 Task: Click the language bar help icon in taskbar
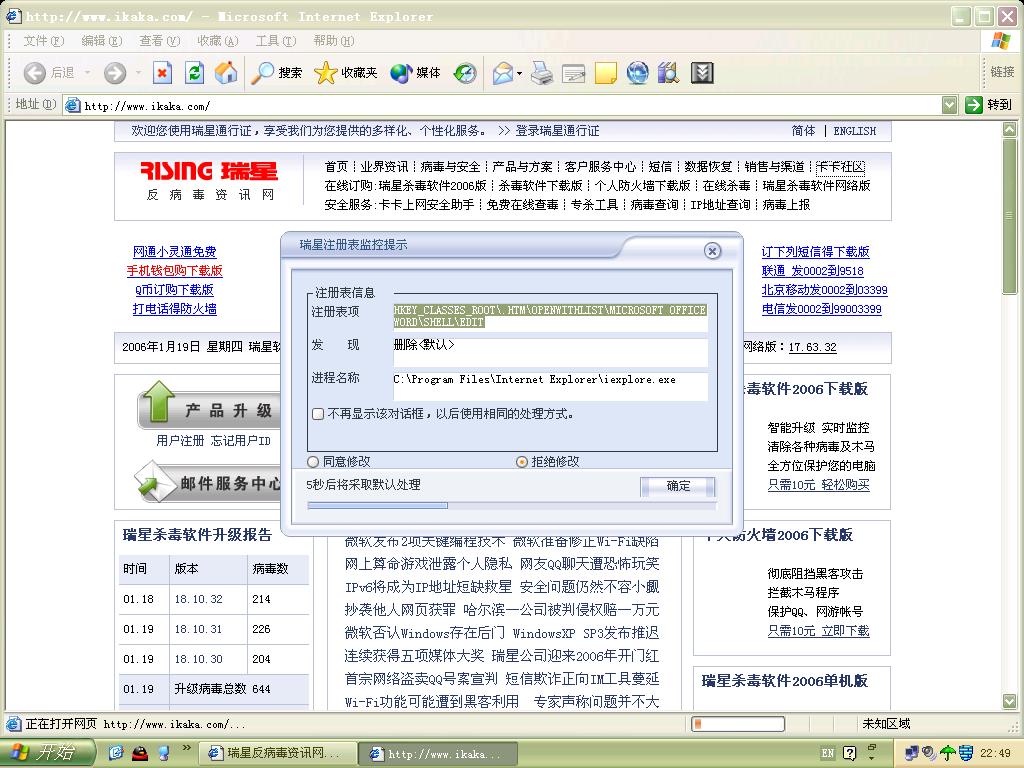(x=849, y=753)
